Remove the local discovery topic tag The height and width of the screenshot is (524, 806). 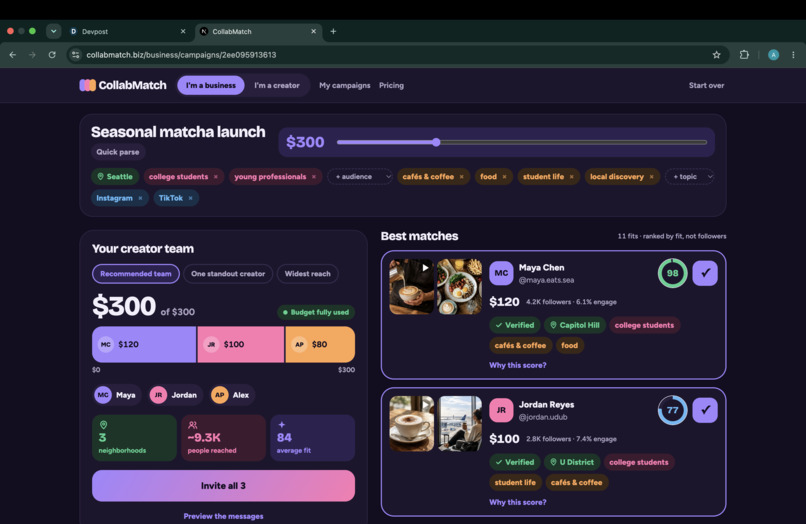651,177
